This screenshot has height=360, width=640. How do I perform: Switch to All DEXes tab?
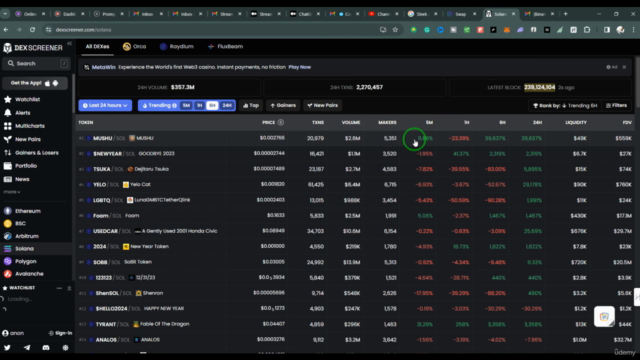tap(97, 47)
